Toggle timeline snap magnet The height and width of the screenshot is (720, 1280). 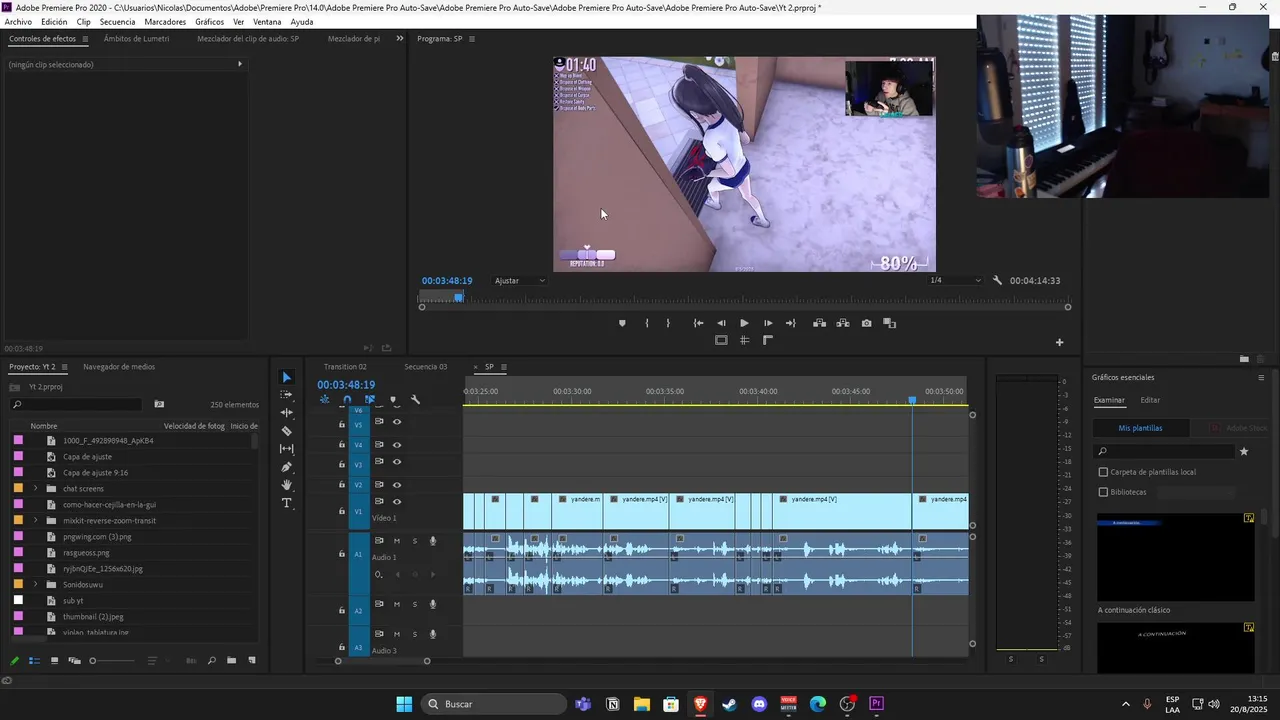(x=347, y=400)
